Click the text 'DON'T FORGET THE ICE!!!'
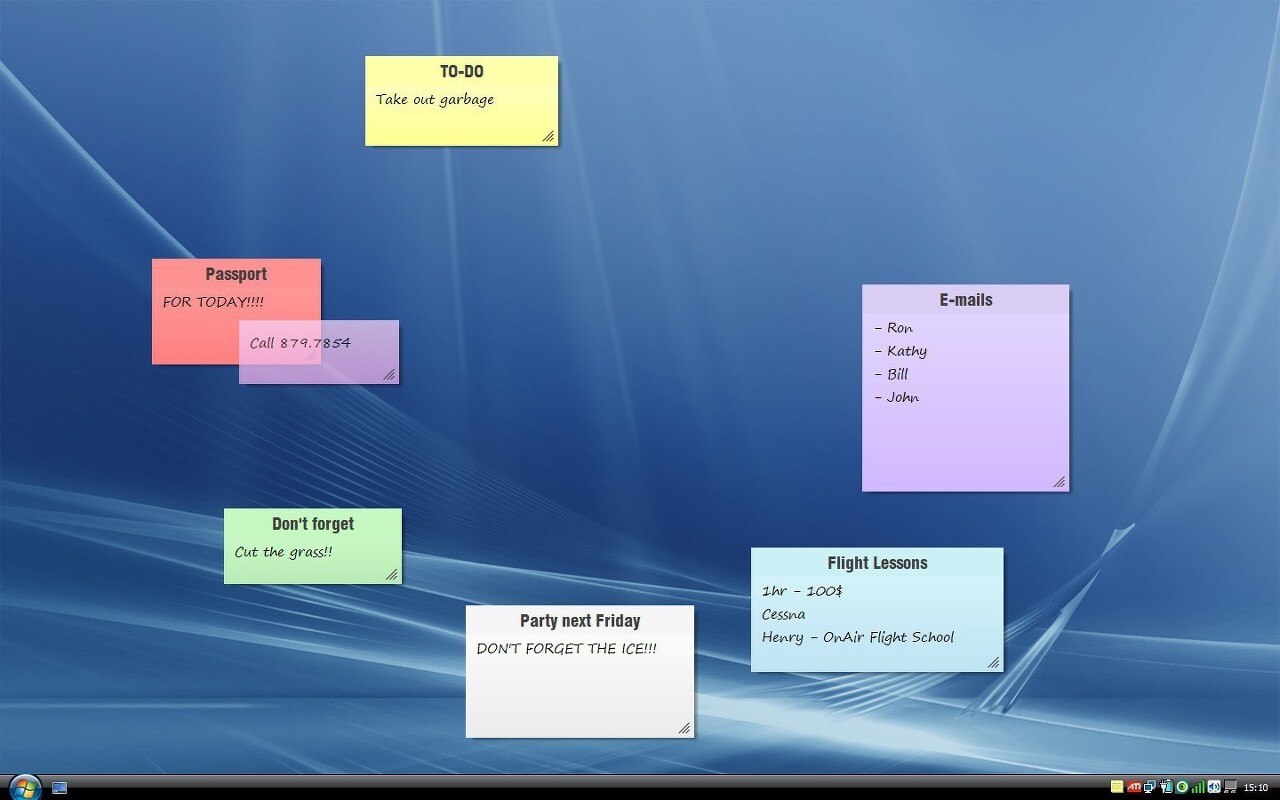The image size is (1280, 800). click(x=567, y=648)
